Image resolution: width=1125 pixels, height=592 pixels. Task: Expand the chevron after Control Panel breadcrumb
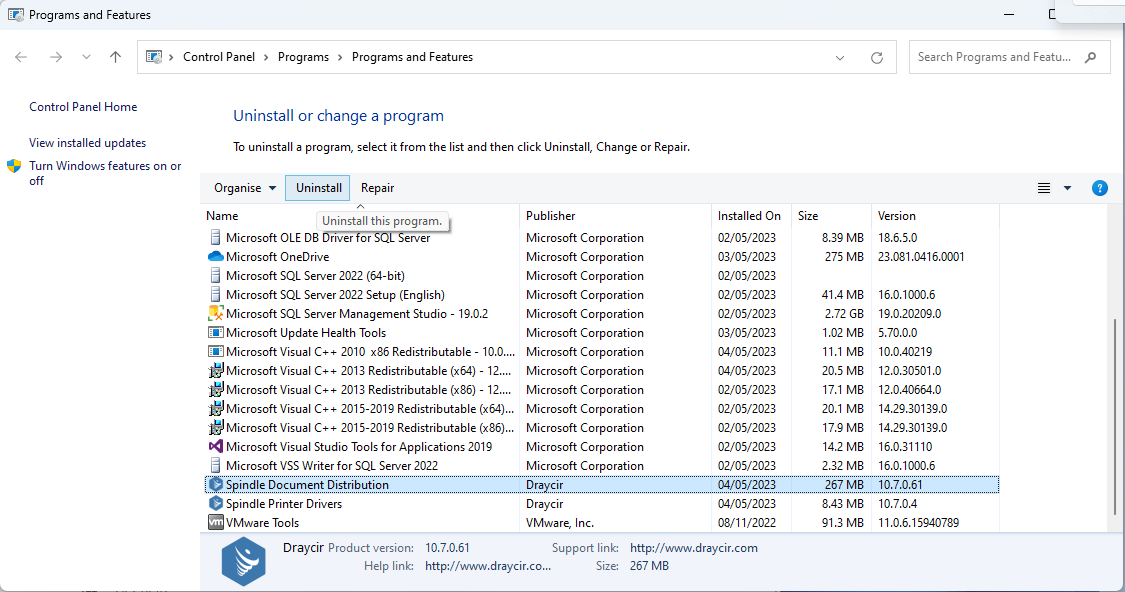tap(266, 57)
